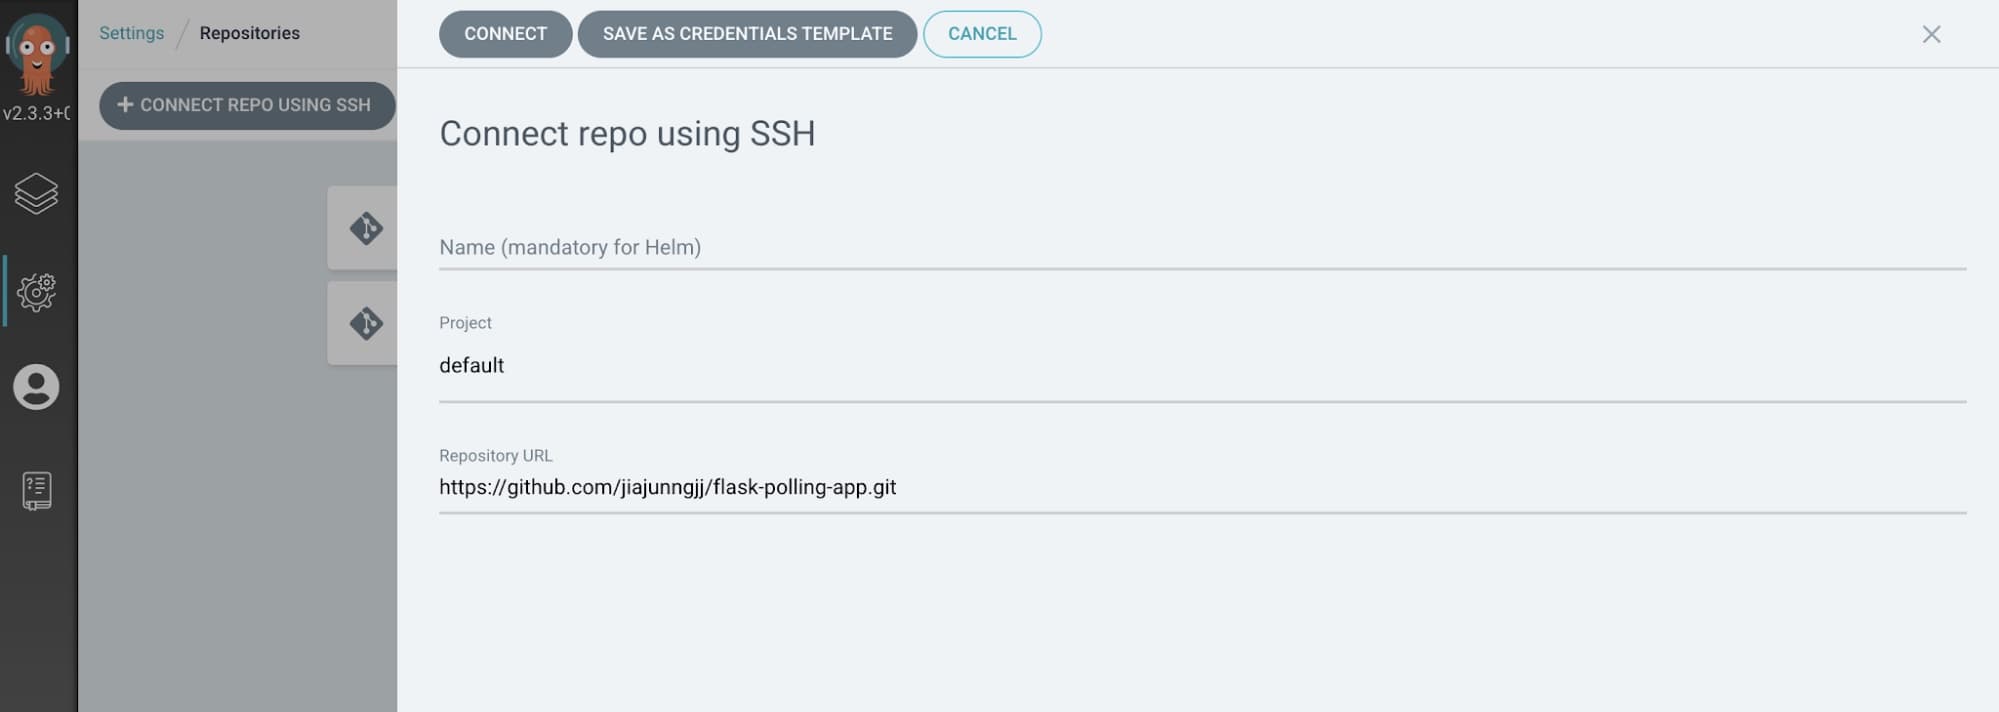1999x712 pixels.
Task: Open User Info via the avatar sidebar icon
Action: pyautogui.click(x=36, y=387)
